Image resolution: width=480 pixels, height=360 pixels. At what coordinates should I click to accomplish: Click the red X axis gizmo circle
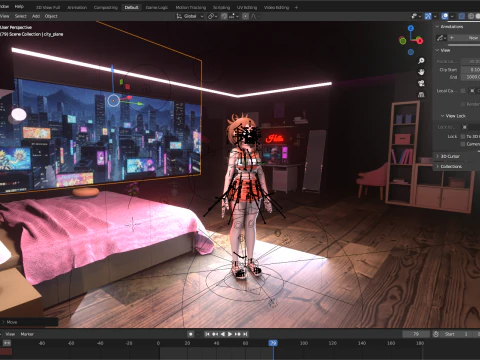420,41
